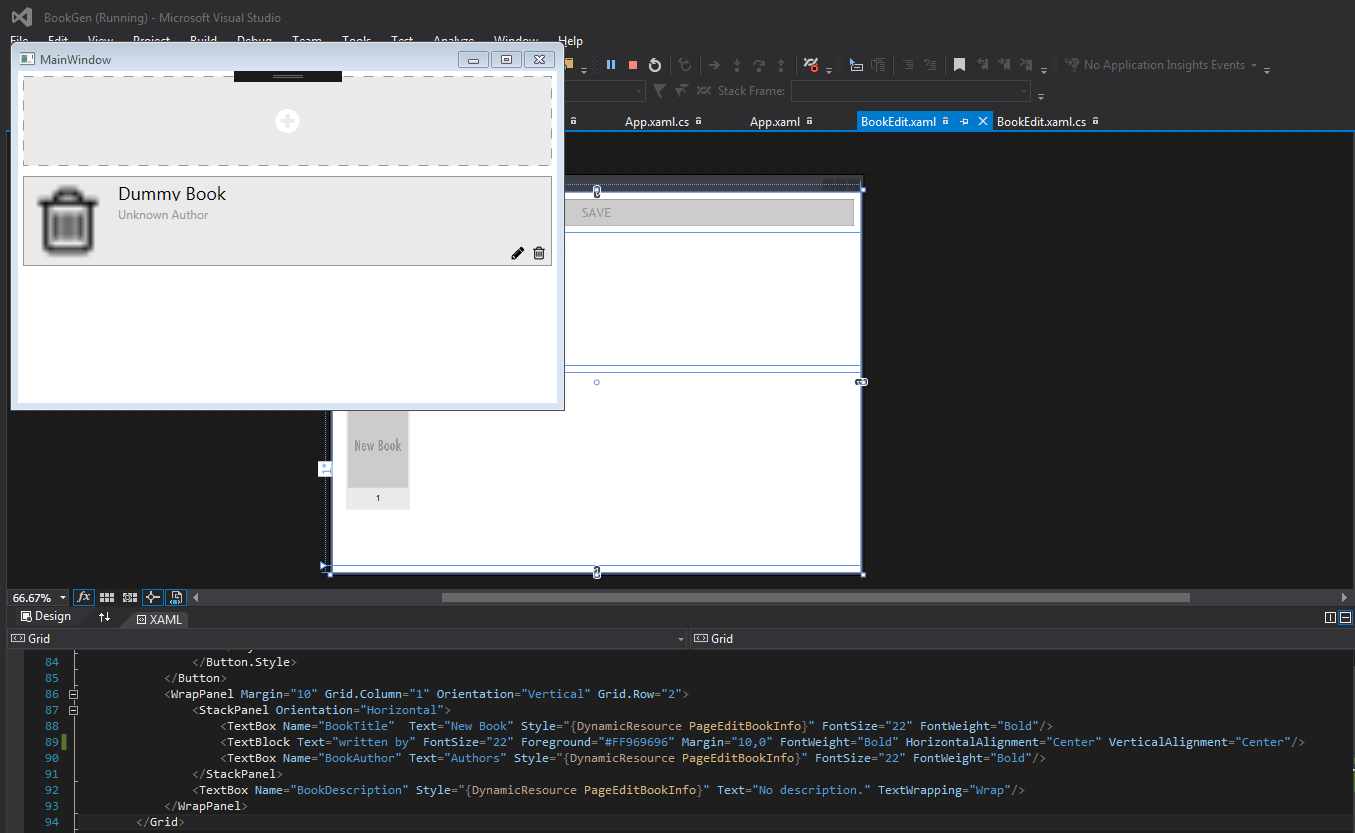Image resolution: width=1355 pixels, height=833 pixels.
Task: Click the New Book thumbnail in the designer
Action: point(377,450)
